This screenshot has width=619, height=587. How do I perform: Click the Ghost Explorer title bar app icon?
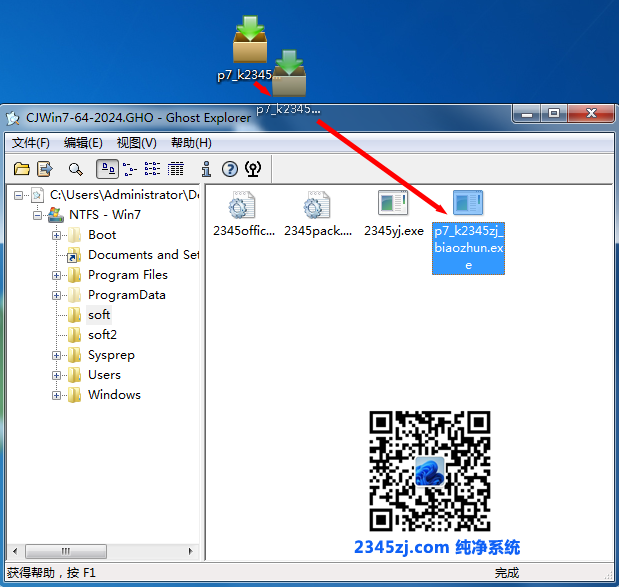[x=13, y=118]
